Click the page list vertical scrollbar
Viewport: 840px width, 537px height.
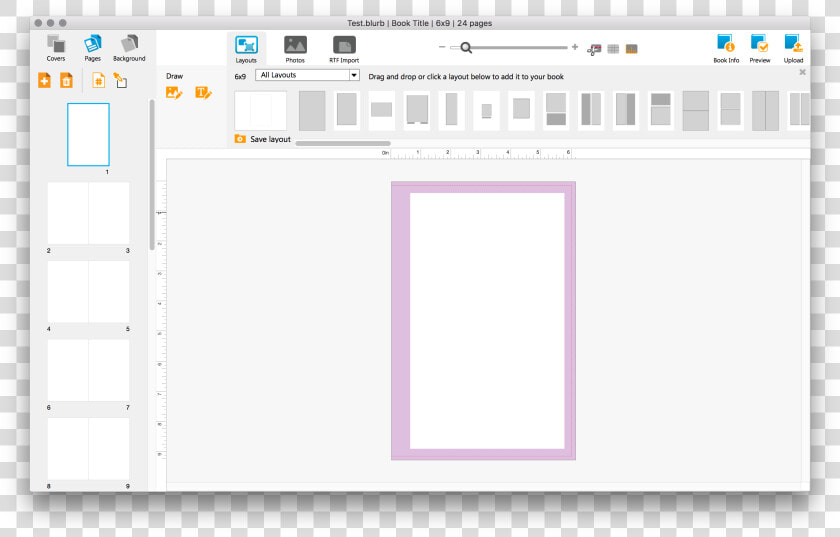click(x=152, y=175)
